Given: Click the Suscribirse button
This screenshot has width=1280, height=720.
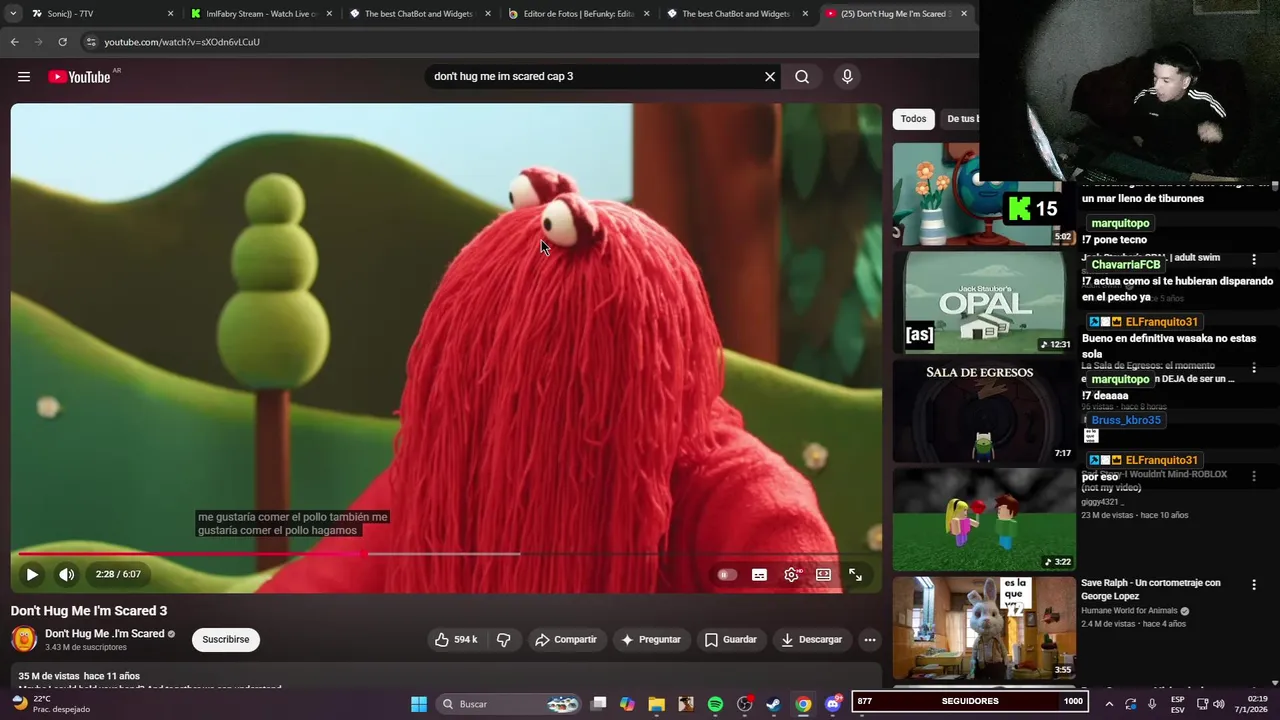Looking at the screenshot, I should click(x=226, y=640).
